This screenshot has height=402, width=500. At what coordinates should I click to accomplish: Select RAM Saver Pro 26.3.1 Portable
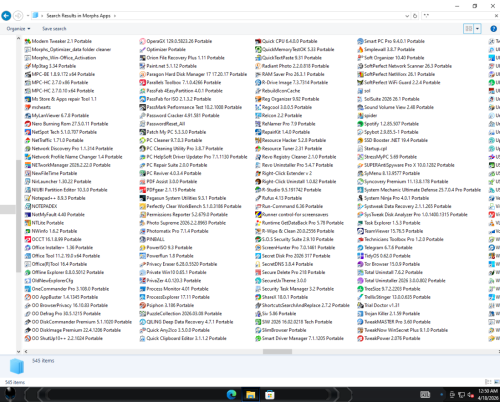(x=290, y=74)
